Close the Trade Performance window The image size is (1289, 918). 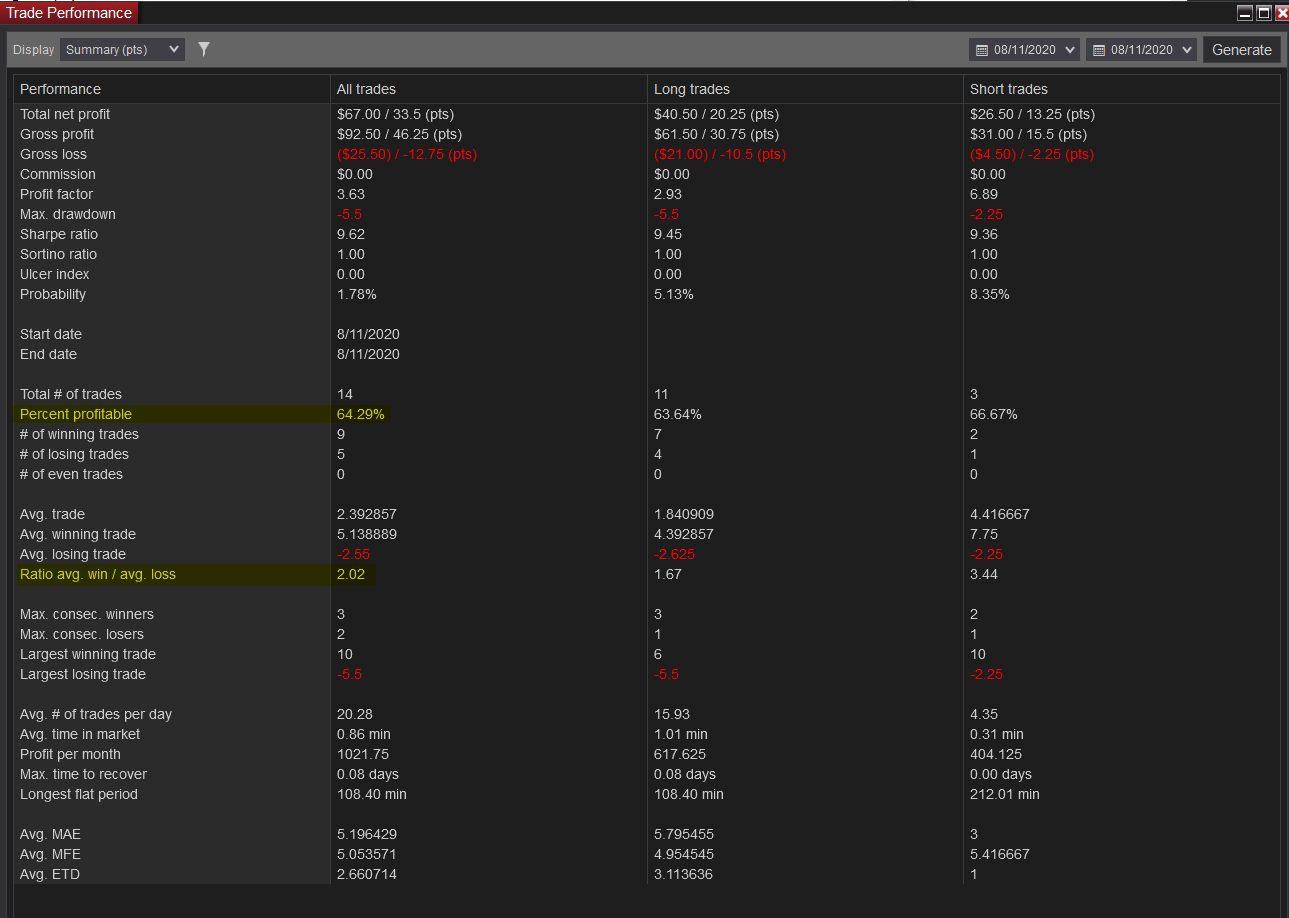point(1282,13)
